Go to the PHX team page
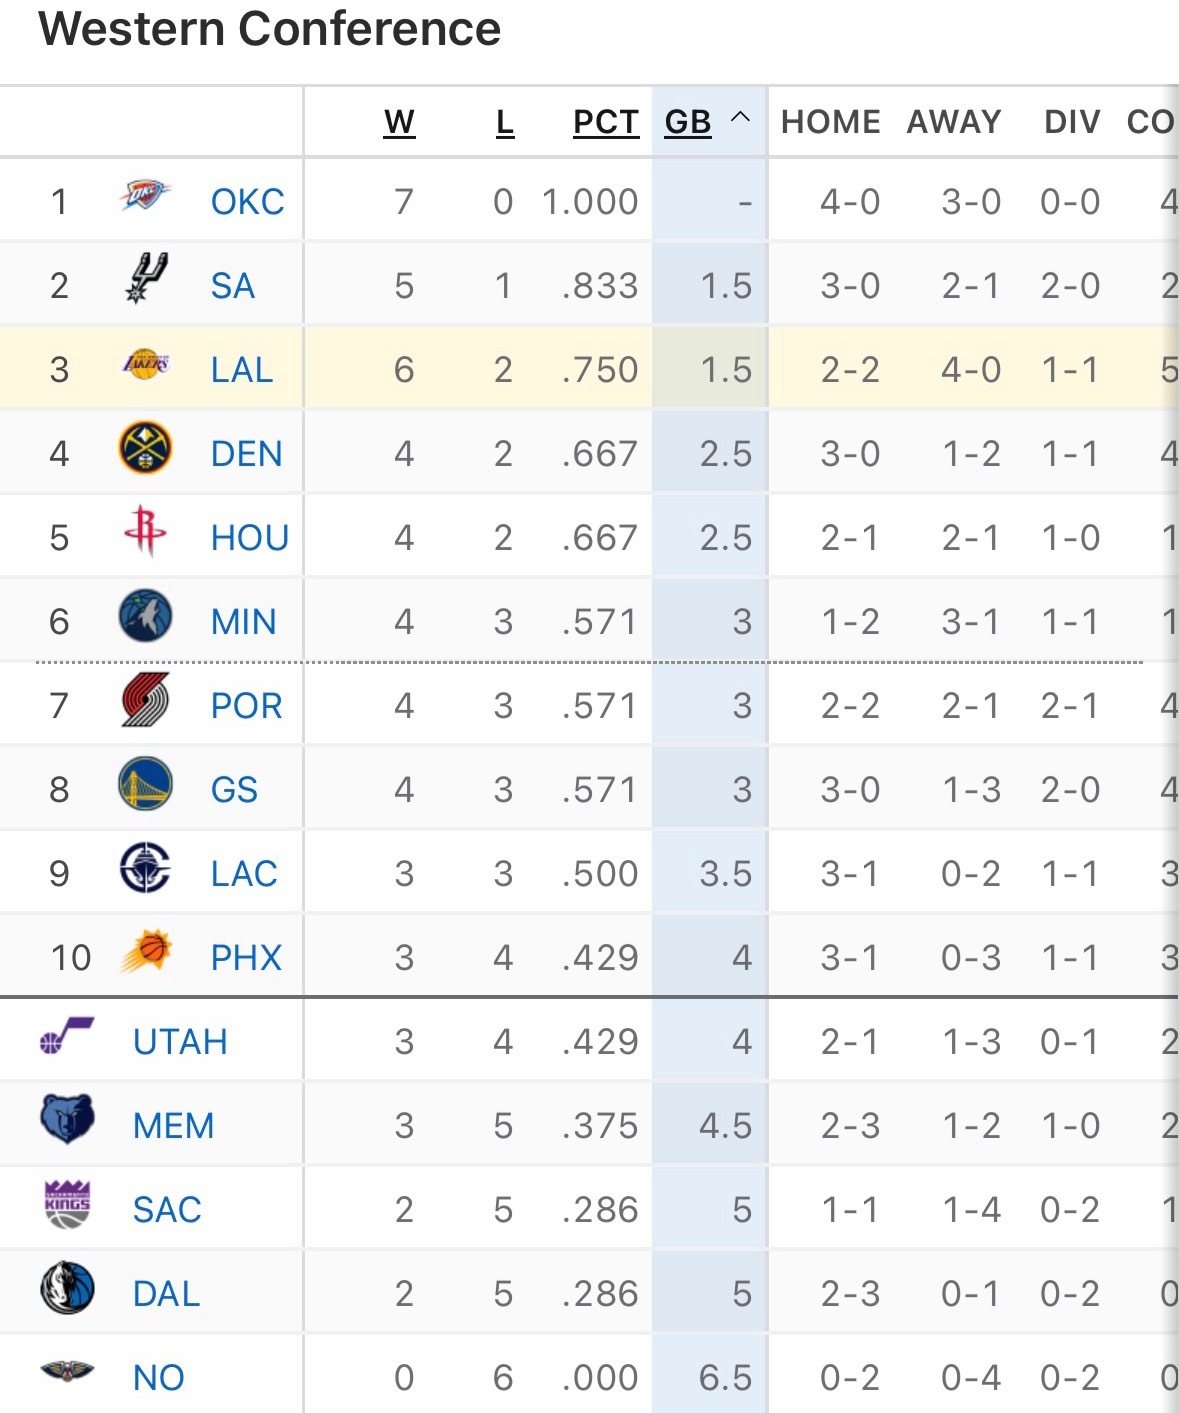Image resolution: width=1179 pixels, height=1413 pixels. 246,958
